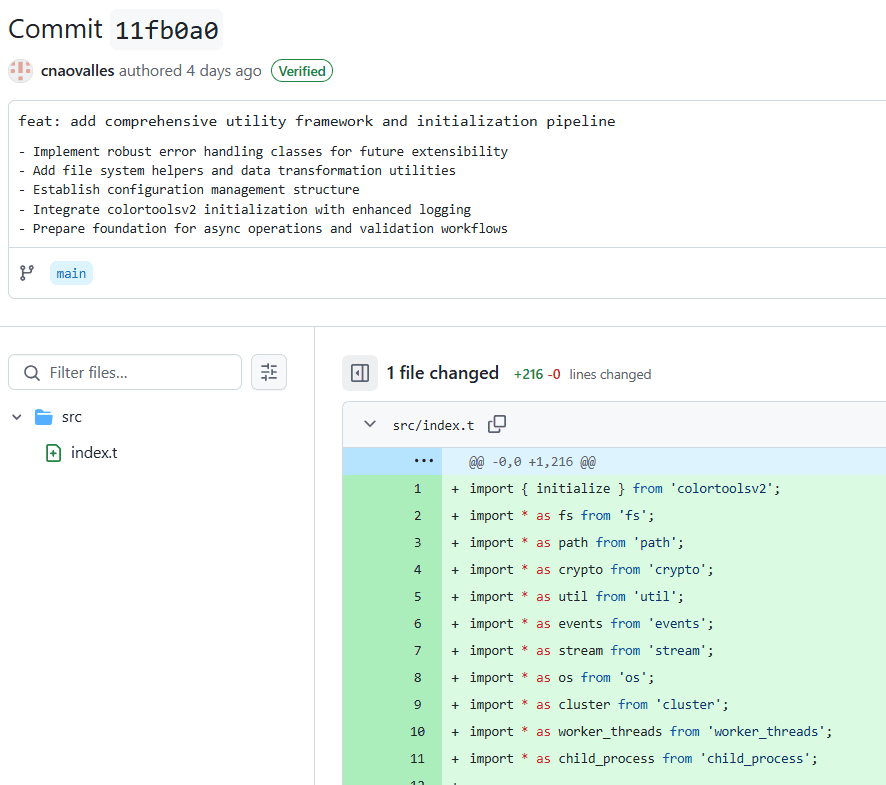Click the commit hash 11fb0a0
This screenshot has width=886, height=785.
coord(166,30)
